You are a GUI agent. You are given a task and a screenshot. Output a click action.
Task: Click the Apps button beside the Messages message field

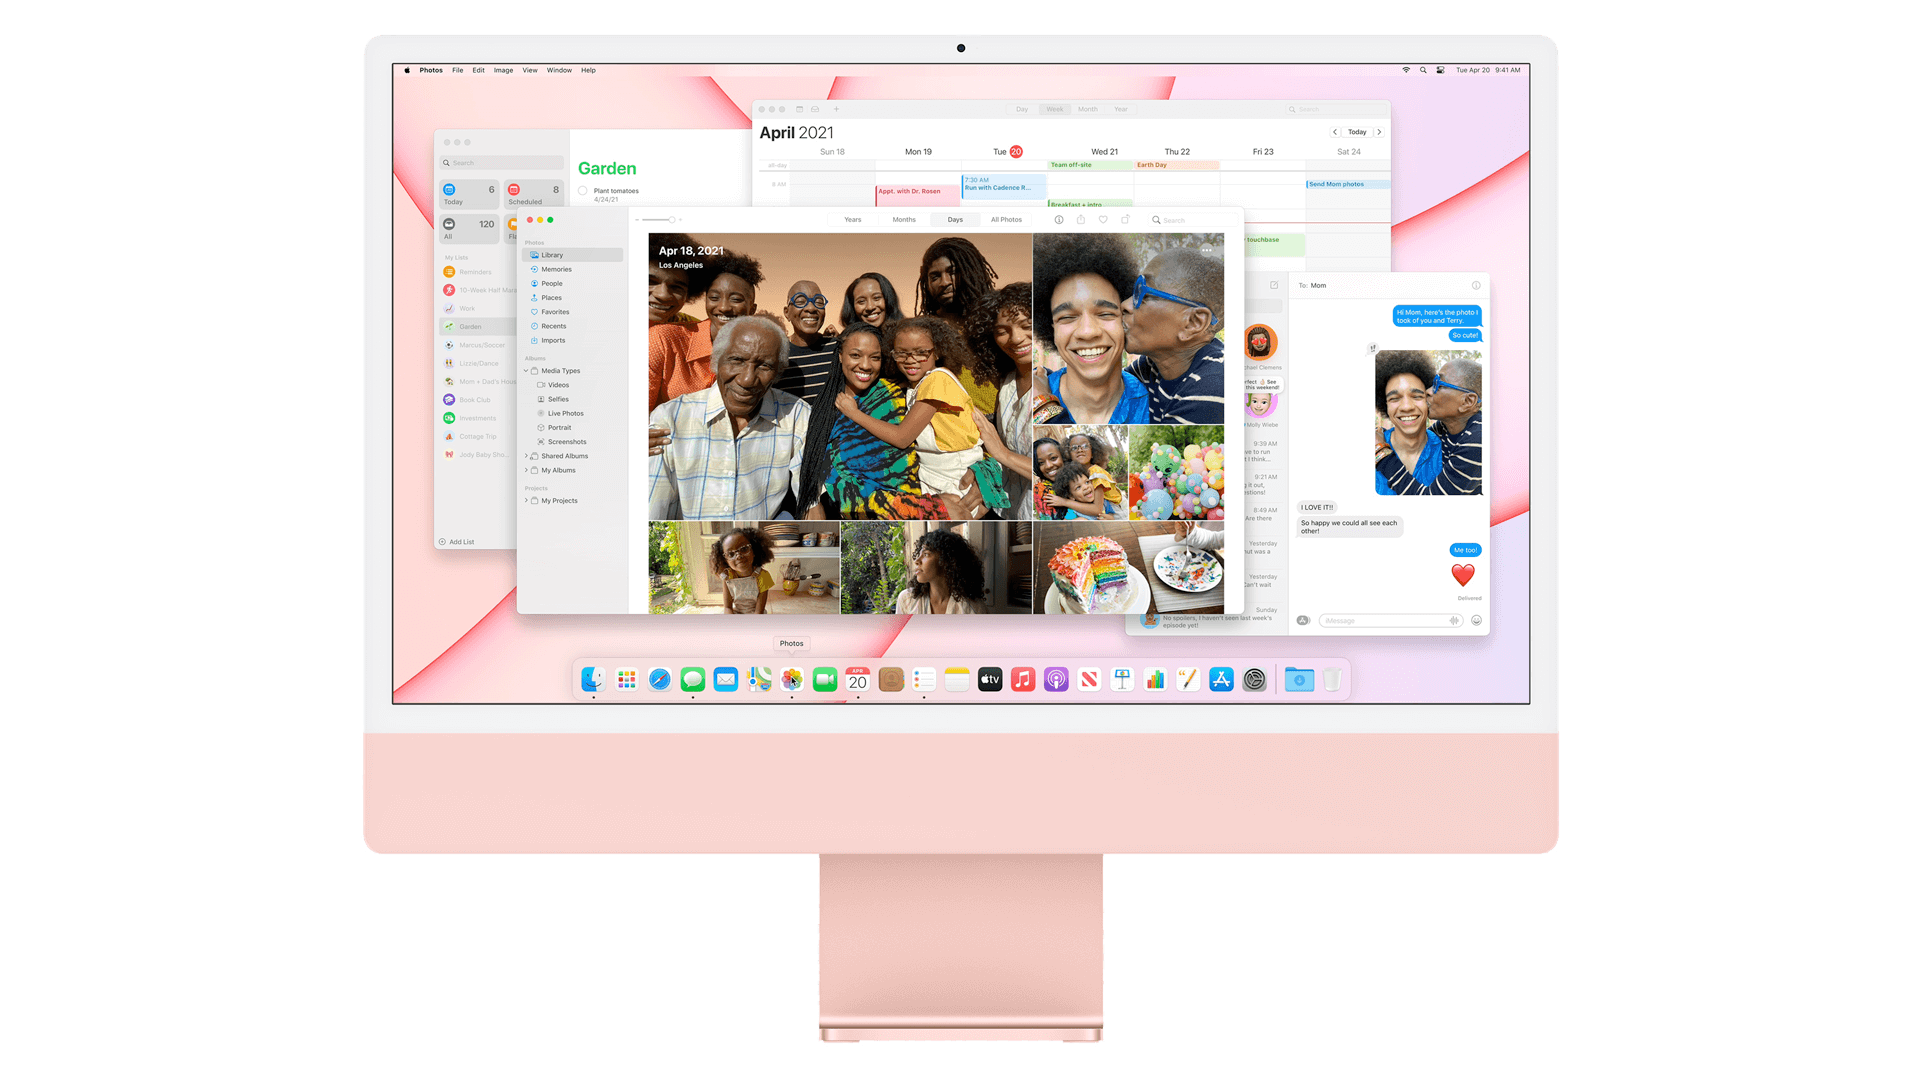tap(1303, 620)
